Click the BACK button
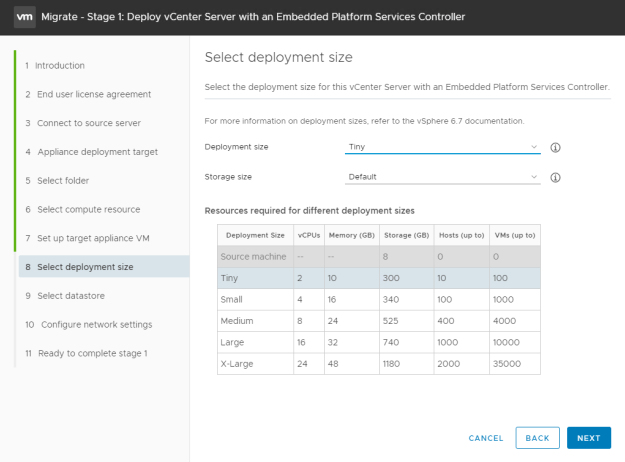The width and height of the screenshot is (625, 462). pos(537,438)
